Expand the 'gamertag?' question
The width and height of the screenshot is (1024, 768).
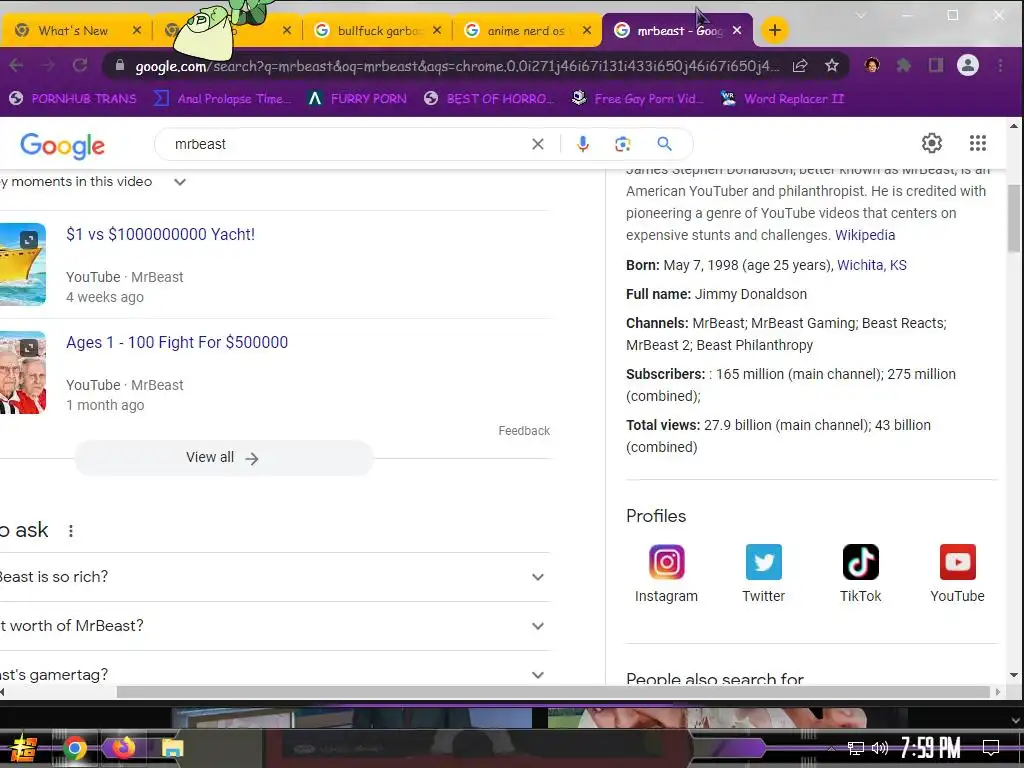[x=274, y=674]
